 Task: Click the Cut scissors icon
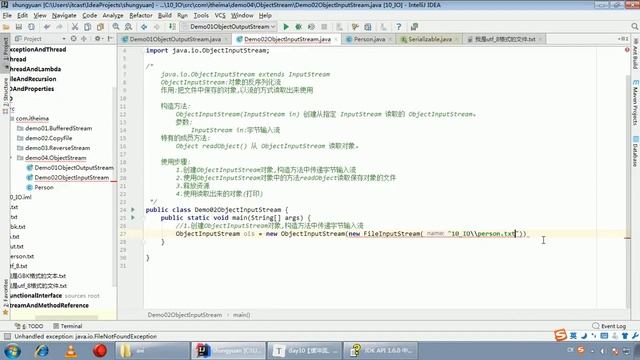click(75, 27)
